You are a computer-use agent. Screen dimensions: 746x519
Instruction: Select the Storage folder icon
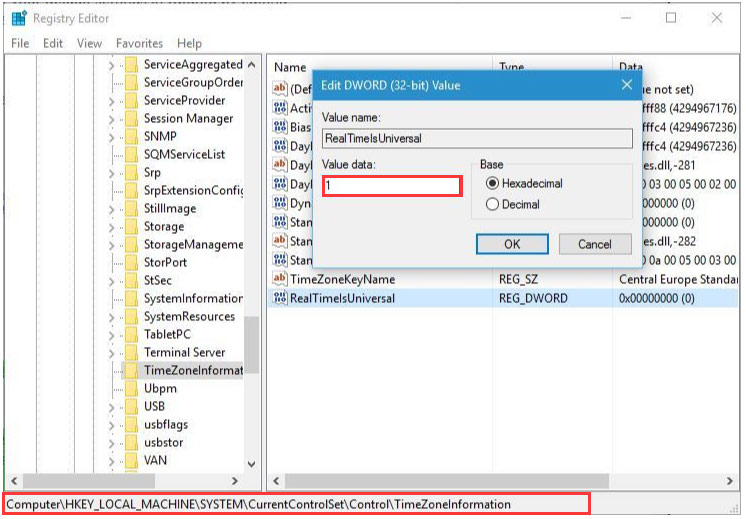[x=131, y=226]
